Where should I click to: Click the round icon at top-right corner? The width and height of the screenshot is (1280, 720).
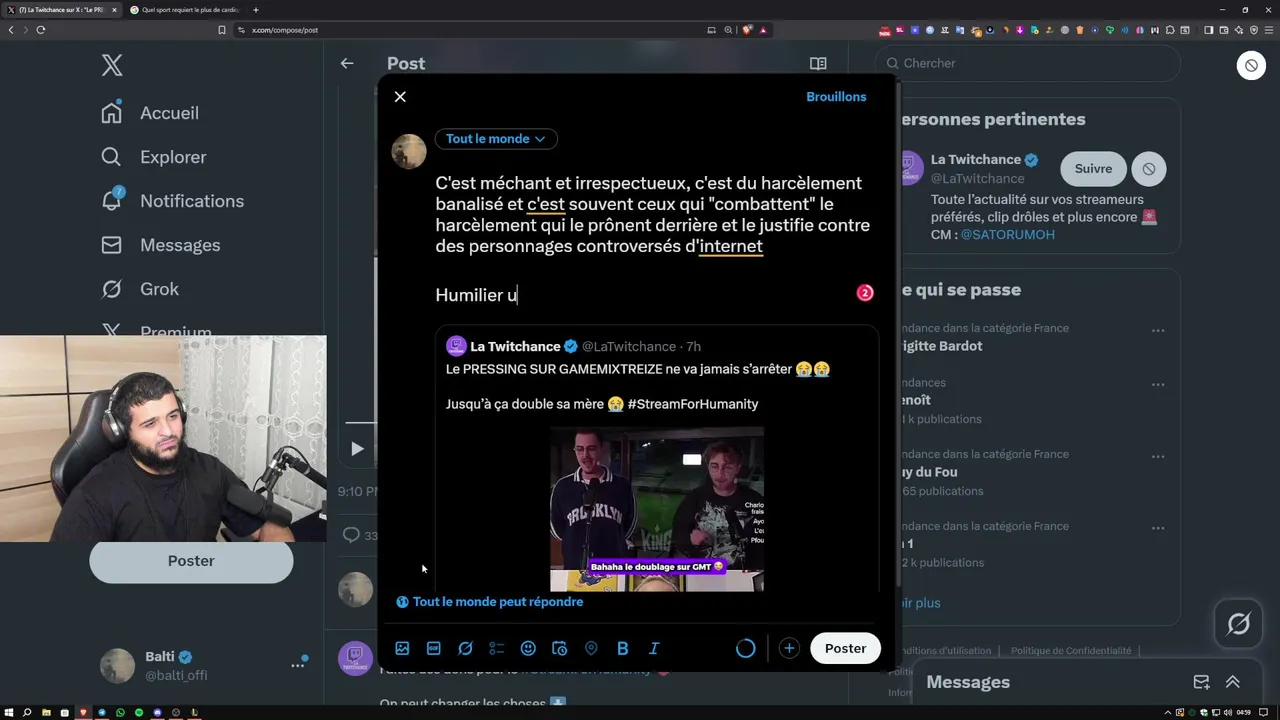point(1251,66)
